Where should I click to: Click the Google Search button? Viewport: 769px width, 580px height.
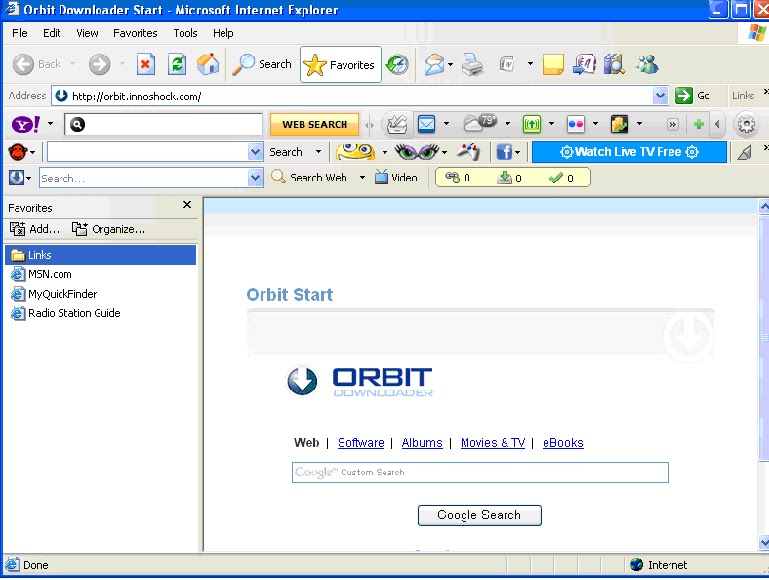point(480,515)
